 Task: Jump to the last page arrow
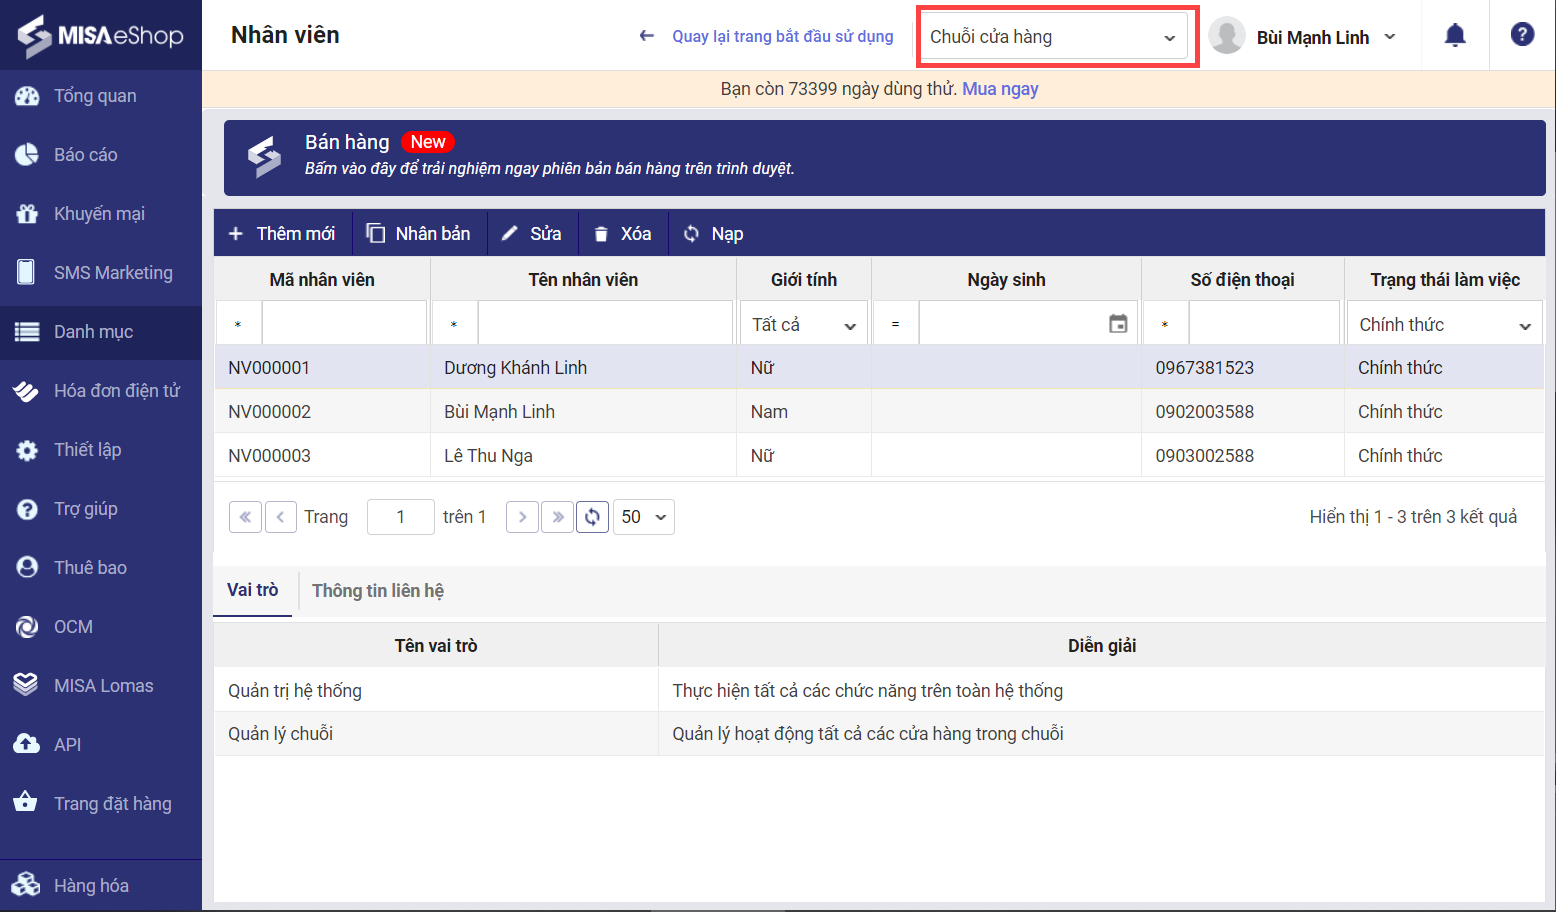click(x=557, y=517)
